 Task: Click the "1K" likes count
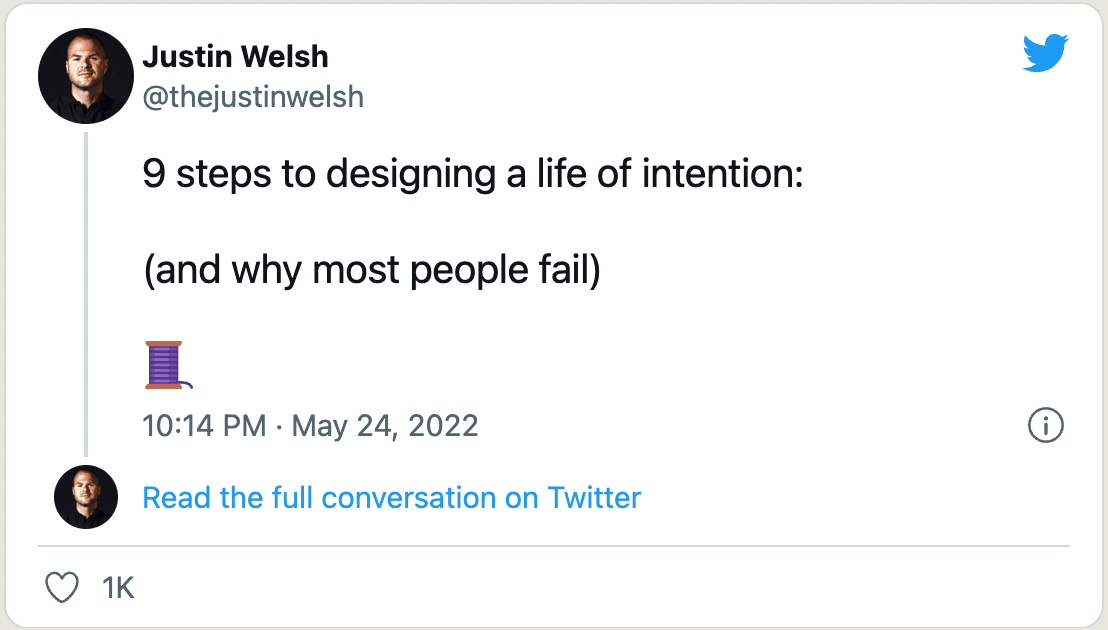tap(118, 588)
